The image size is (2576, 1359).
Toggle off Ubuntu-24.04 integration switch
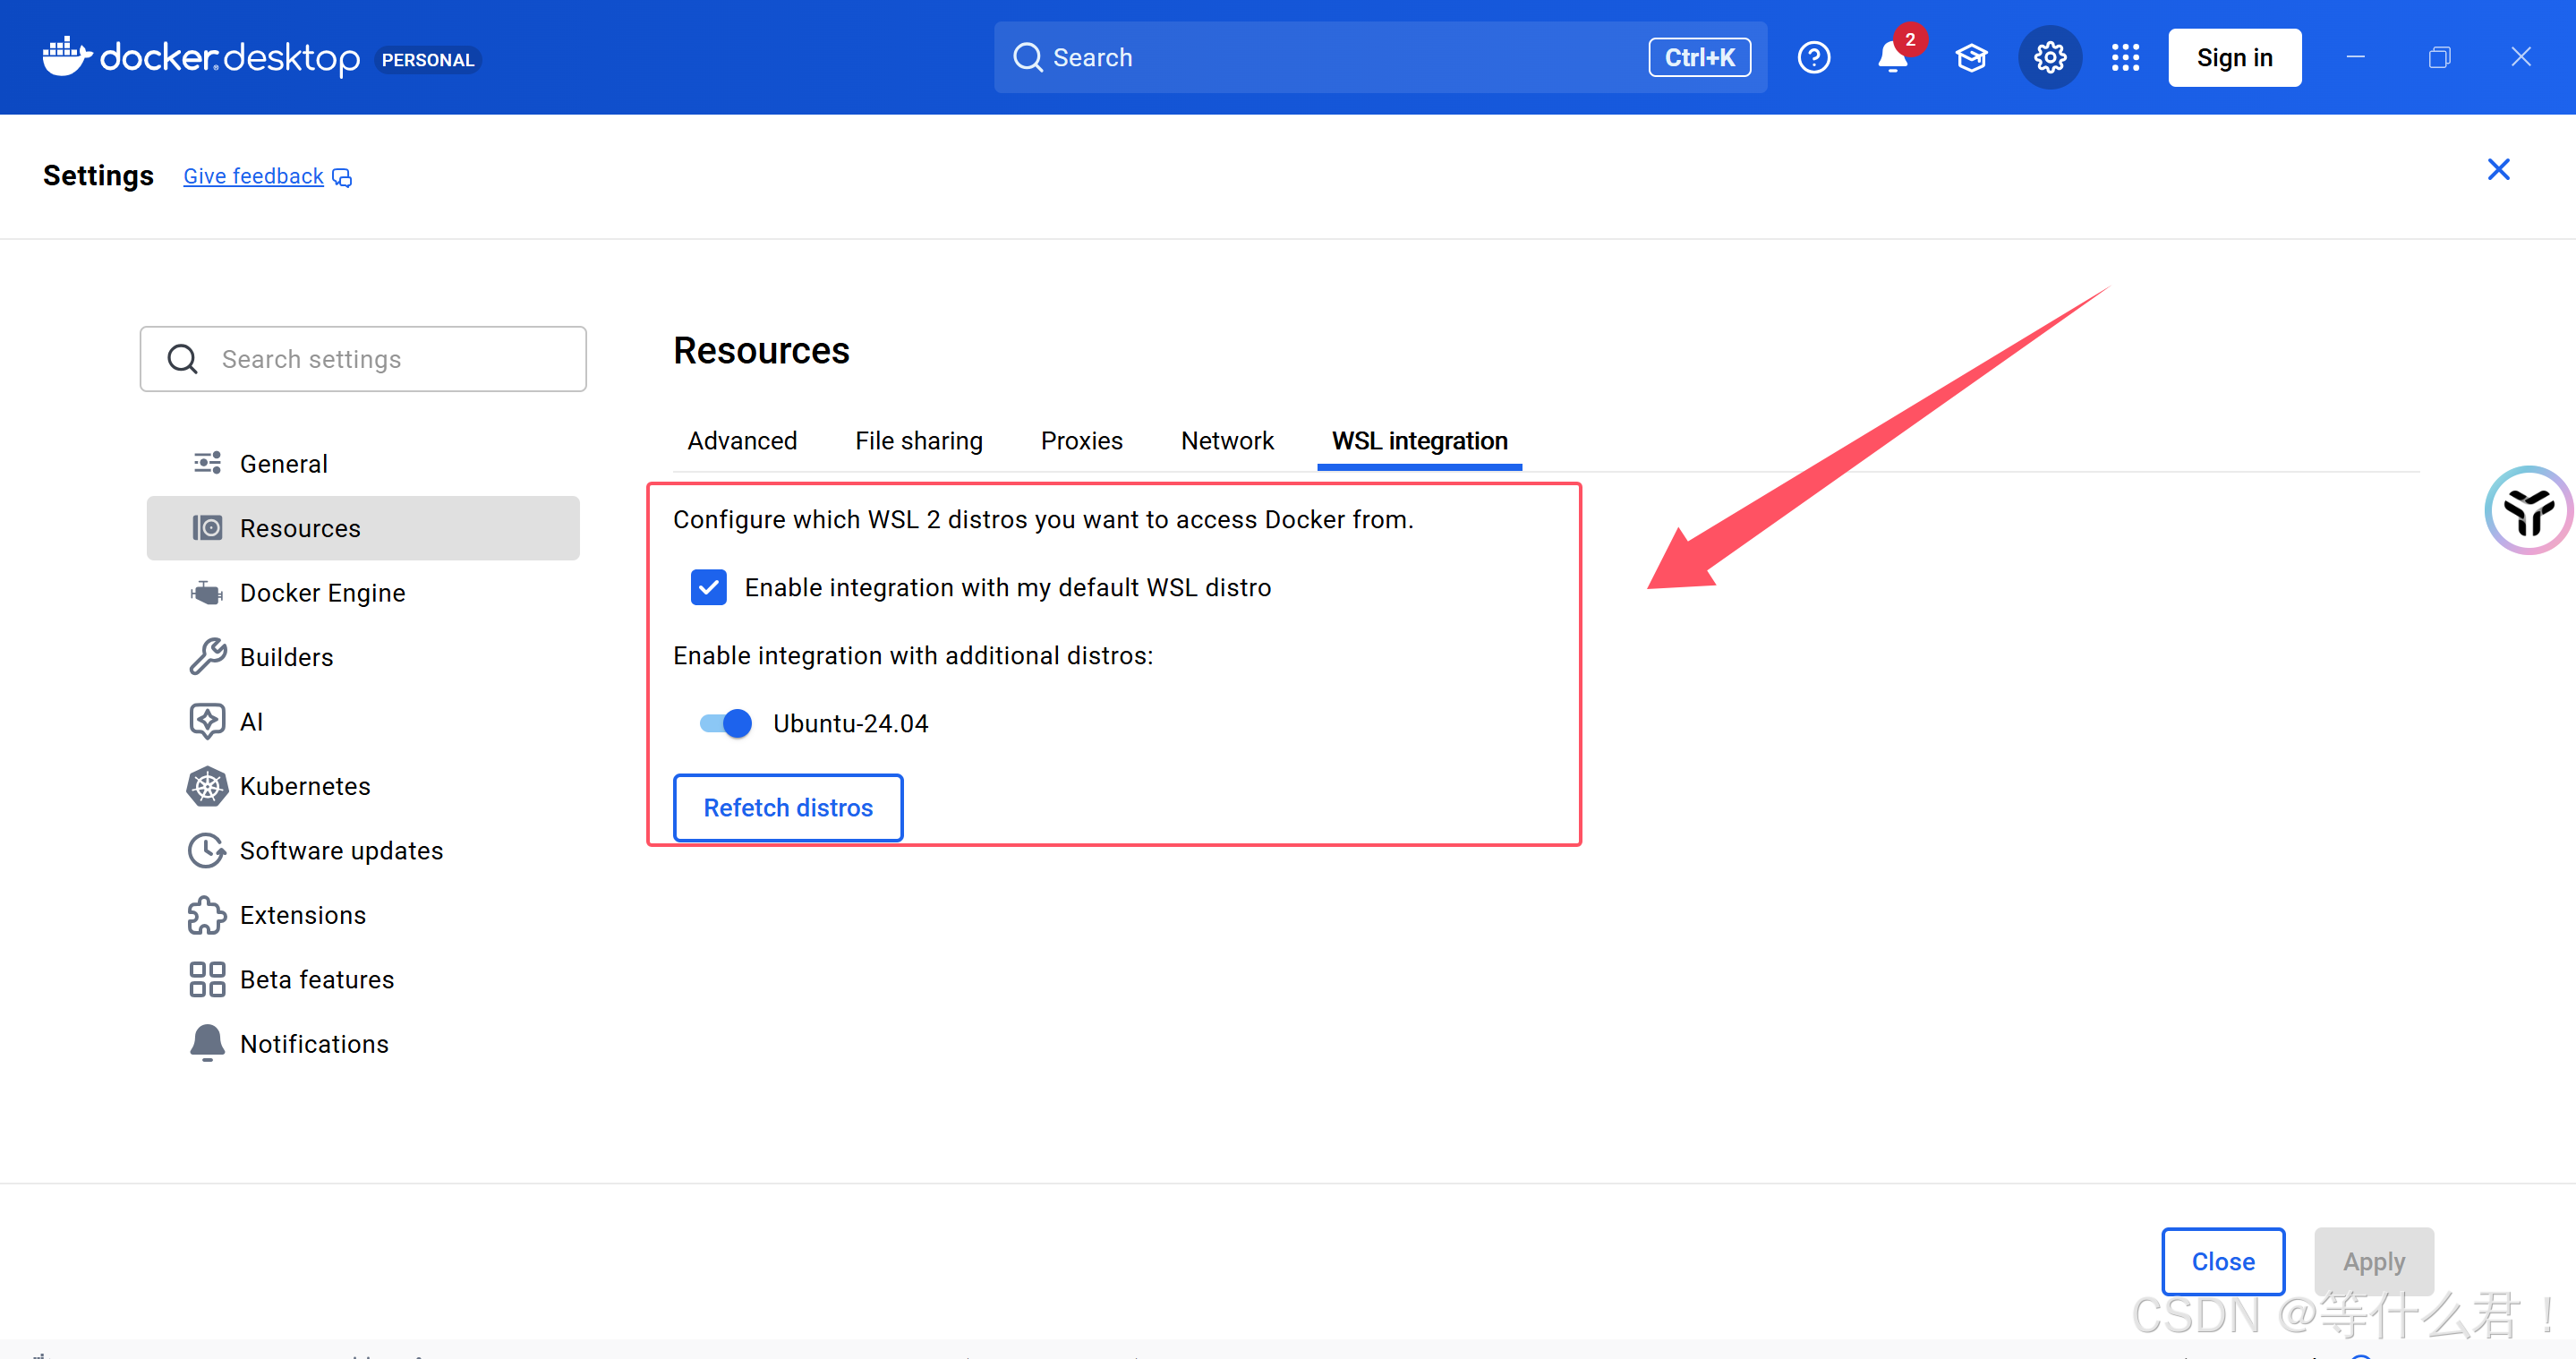point(726,723)
